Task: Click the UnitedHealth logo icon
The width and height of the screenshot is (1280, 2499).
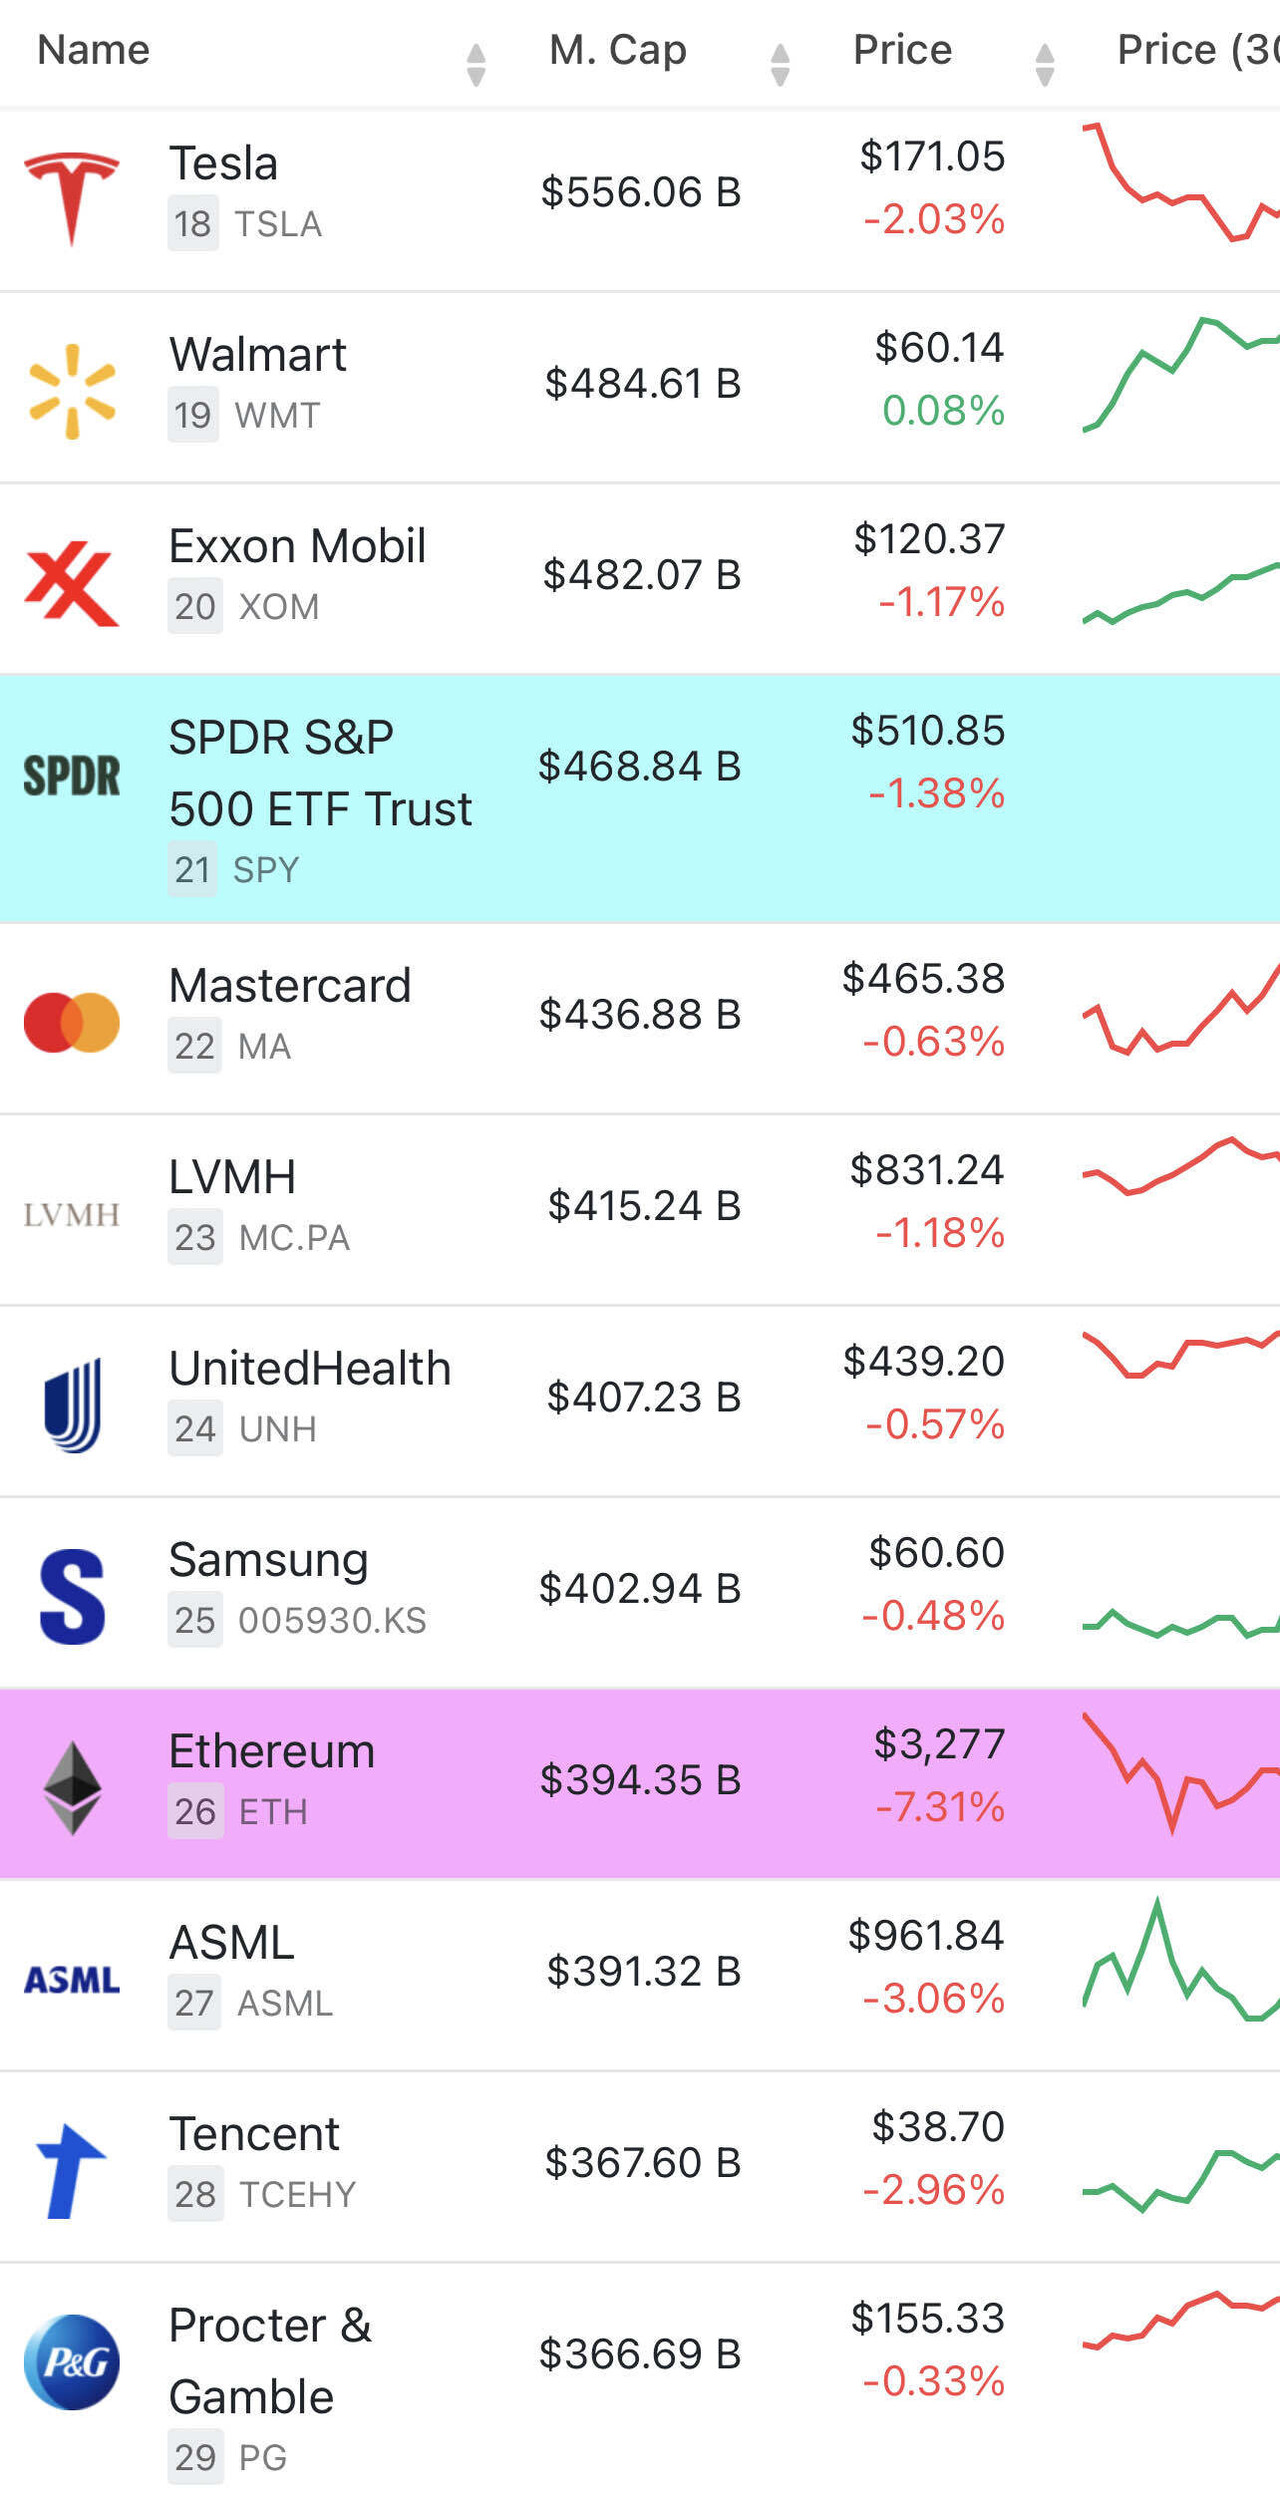Action: 71,1404
